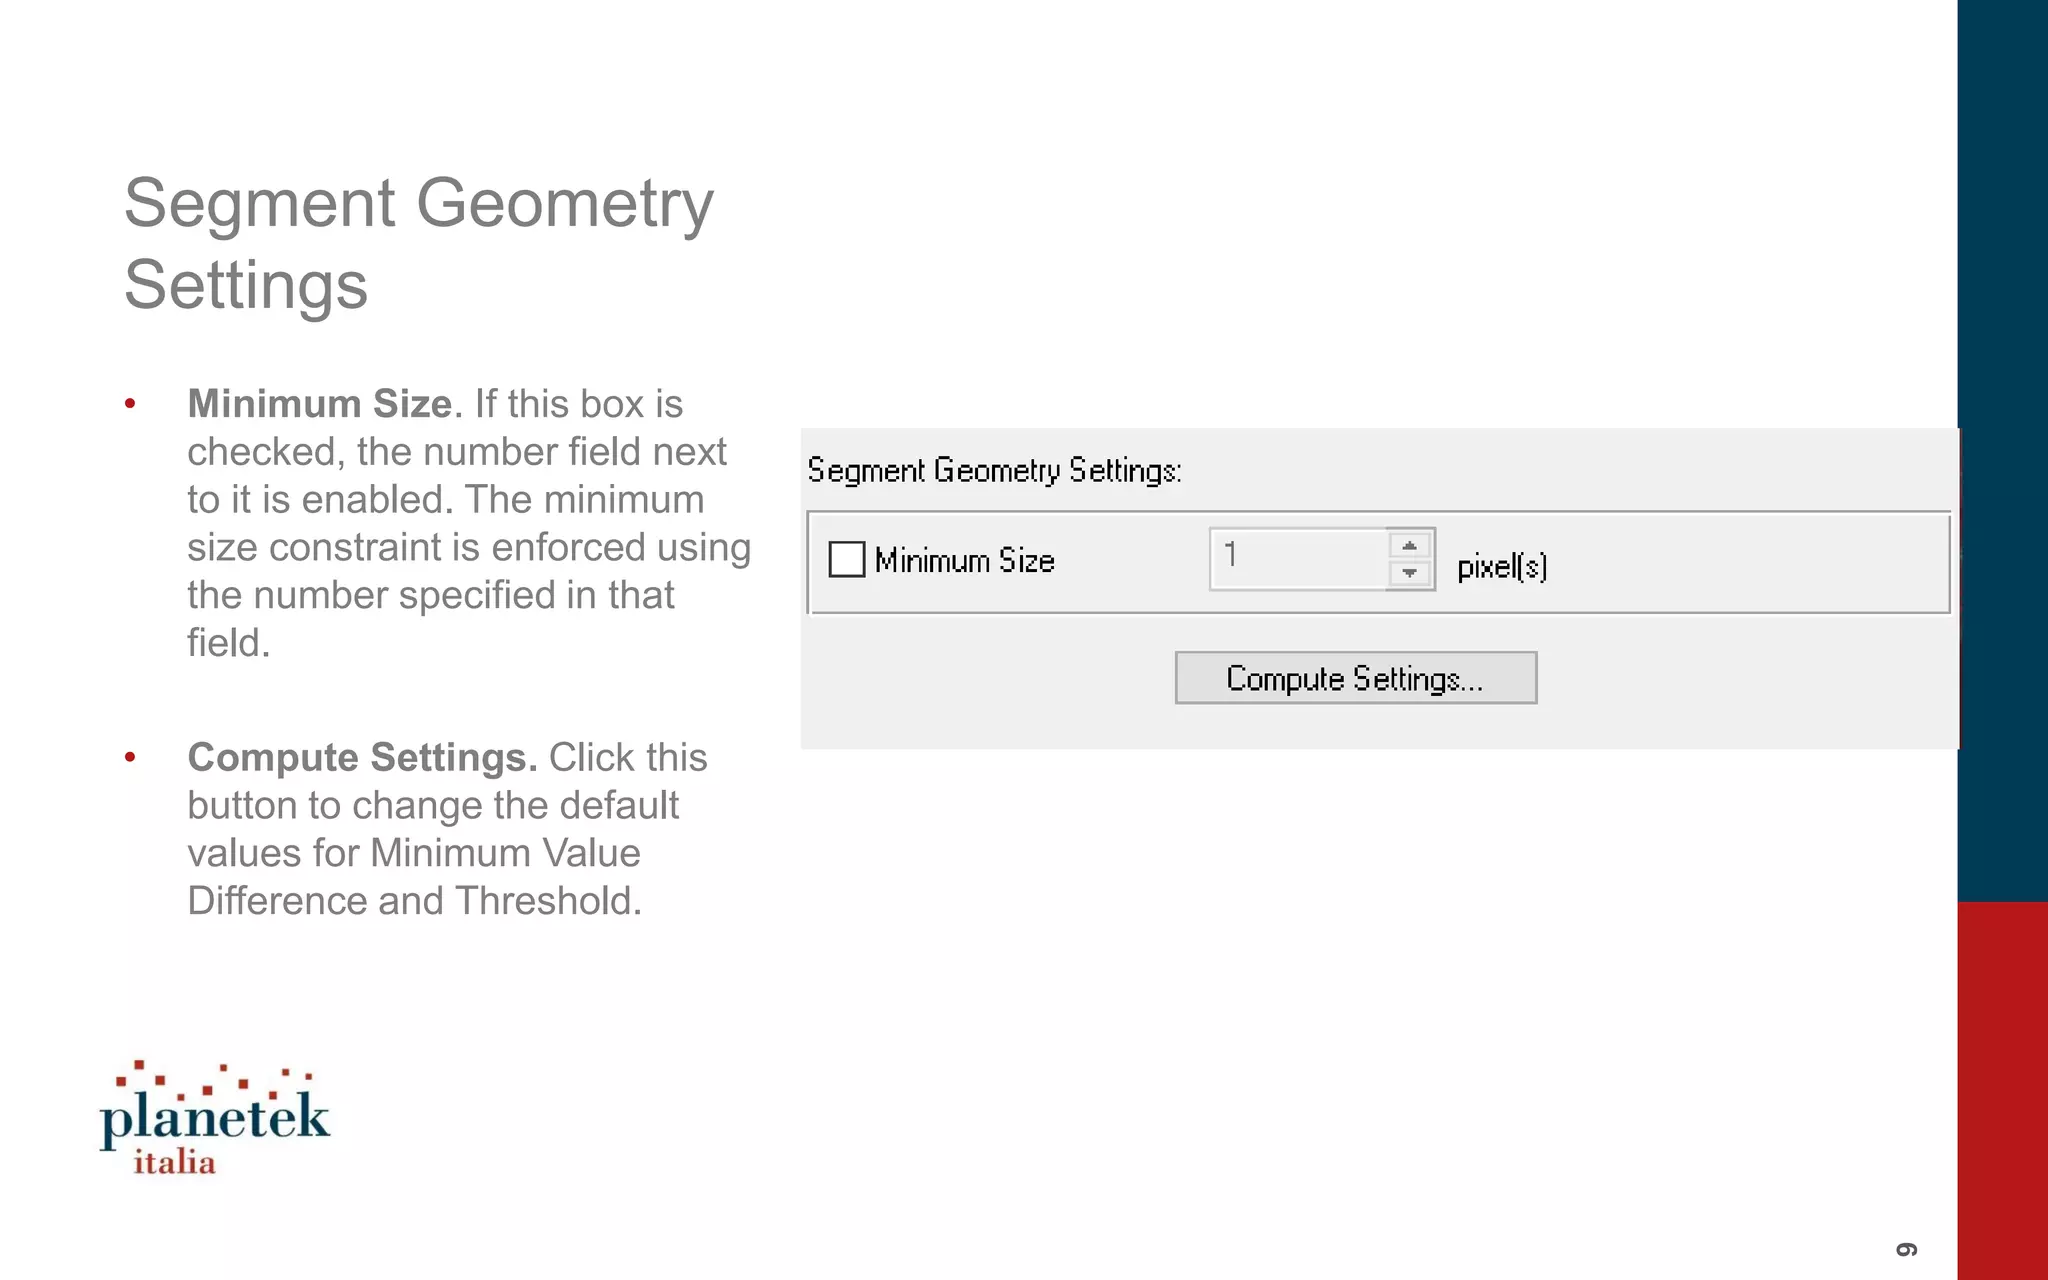Click the bold 'Minimum Size' bullet heading
Image resolution: width=2048 pixels, height=1280 pixels.
(320, 404)
